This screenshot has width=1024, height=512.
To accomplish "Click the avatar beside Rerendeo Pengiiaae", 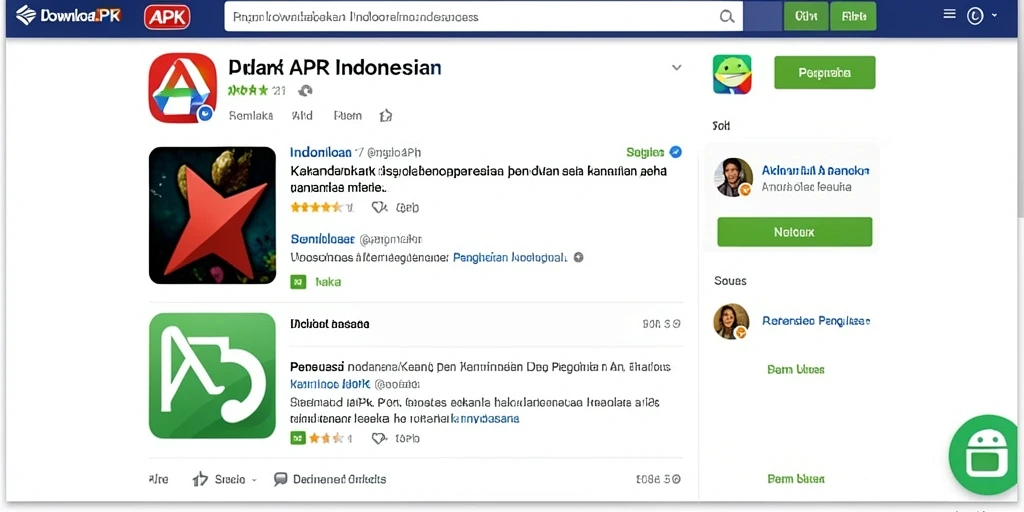I will pos(731,321).
